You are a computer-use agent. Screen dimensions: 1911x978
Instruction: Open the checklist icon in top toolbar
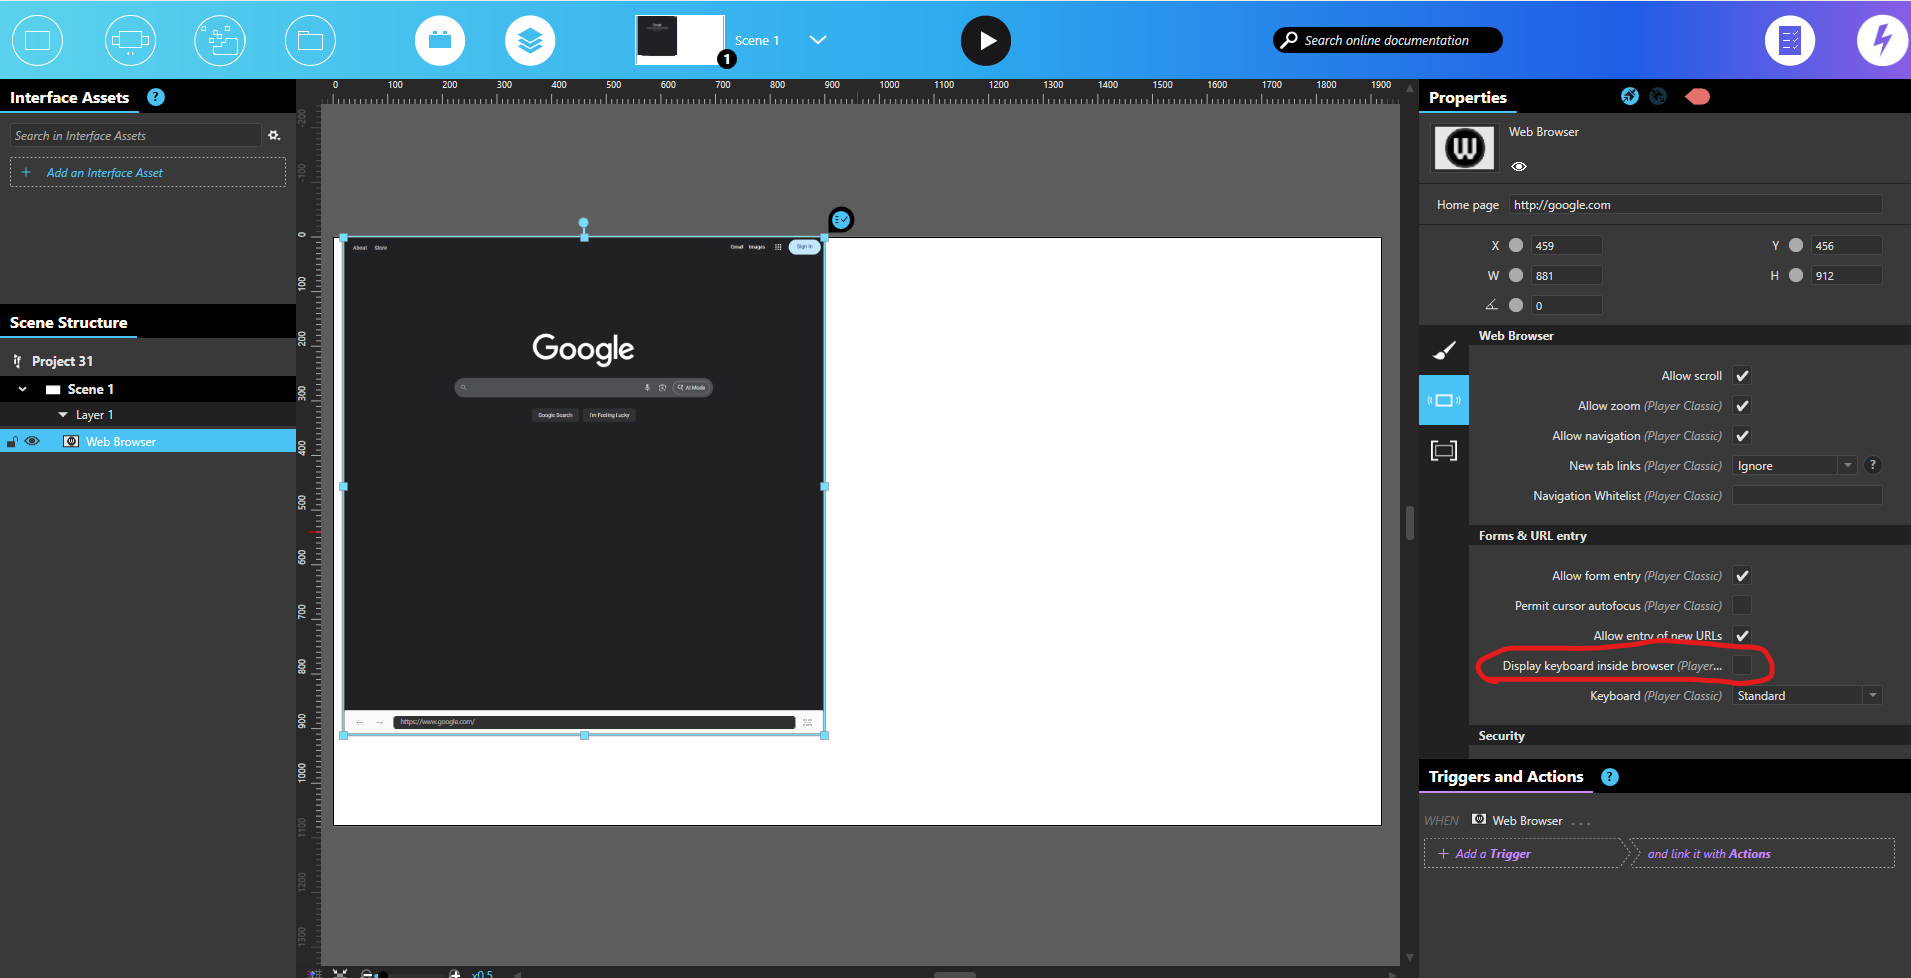[x=1789, y=41]
